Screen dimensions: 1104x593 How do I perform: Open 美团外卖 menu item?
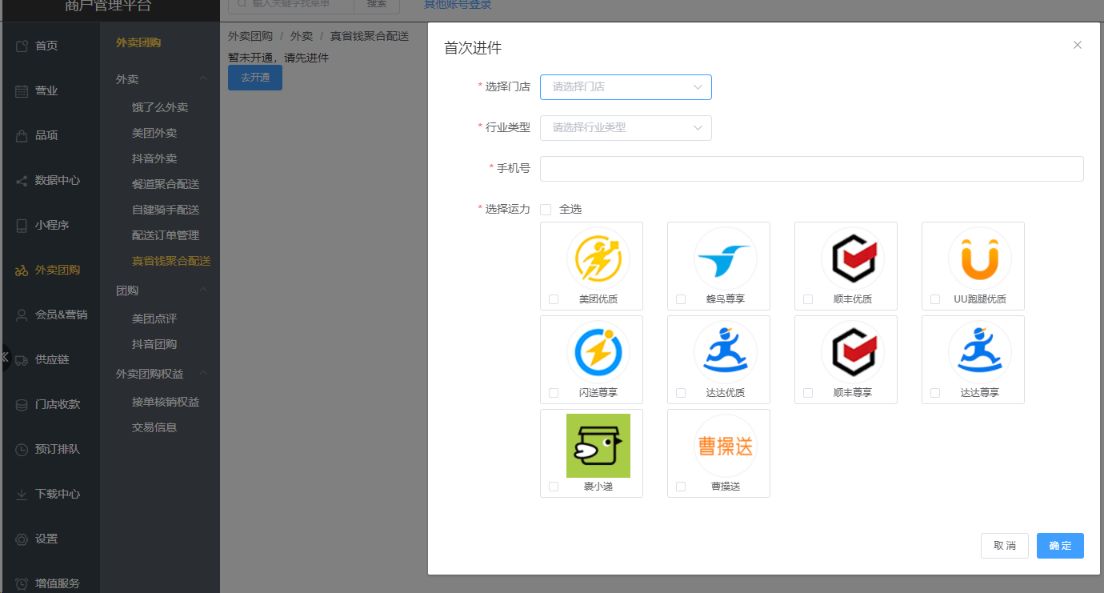[154, 133]
